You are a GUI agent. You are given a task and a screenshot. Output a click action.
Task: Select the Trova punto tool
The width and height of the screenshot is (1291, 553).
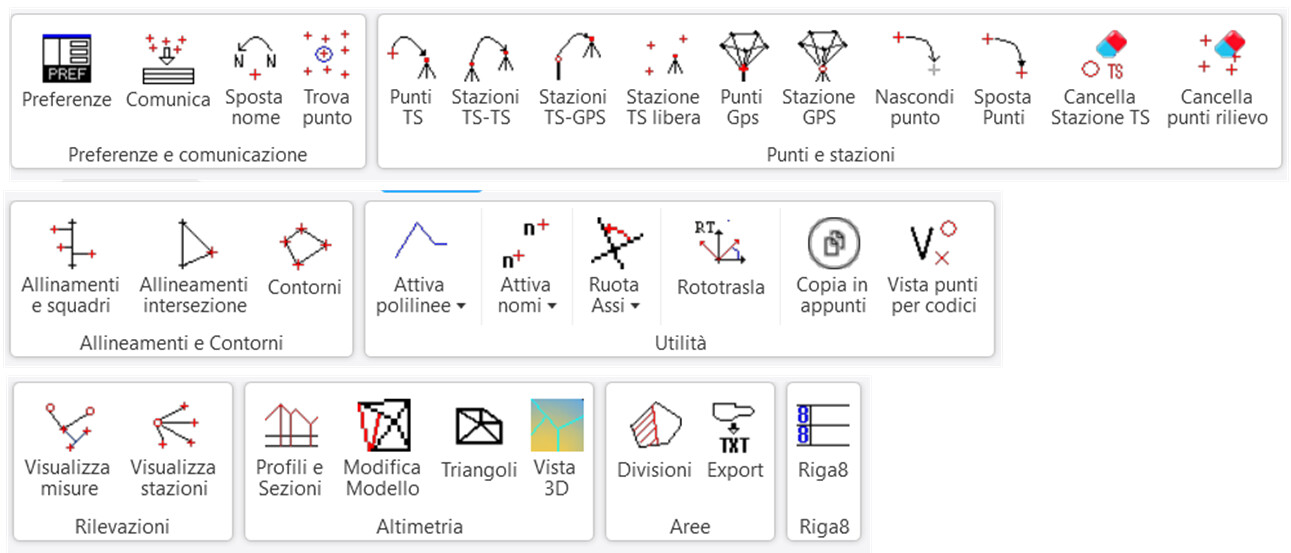328,56
